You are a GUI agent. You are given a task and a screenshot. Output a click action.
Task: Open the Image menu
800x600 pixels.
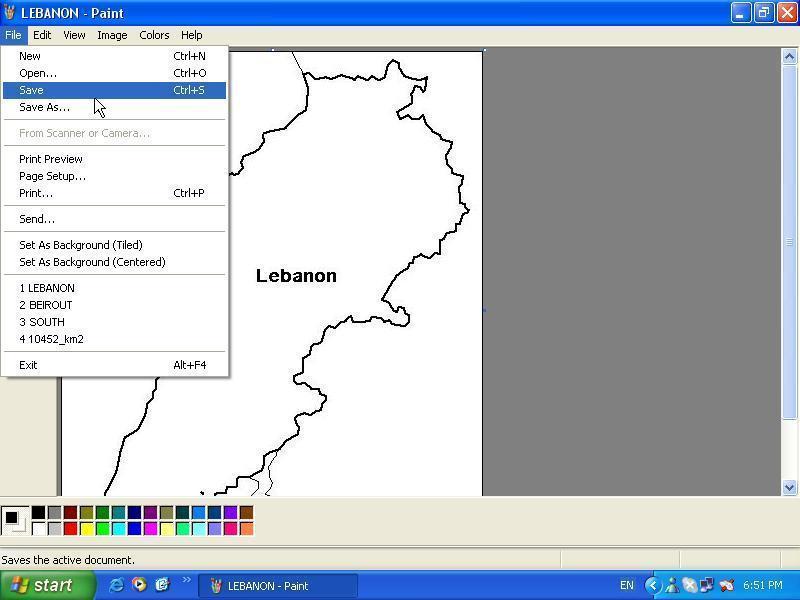click(x=112, y=35)
